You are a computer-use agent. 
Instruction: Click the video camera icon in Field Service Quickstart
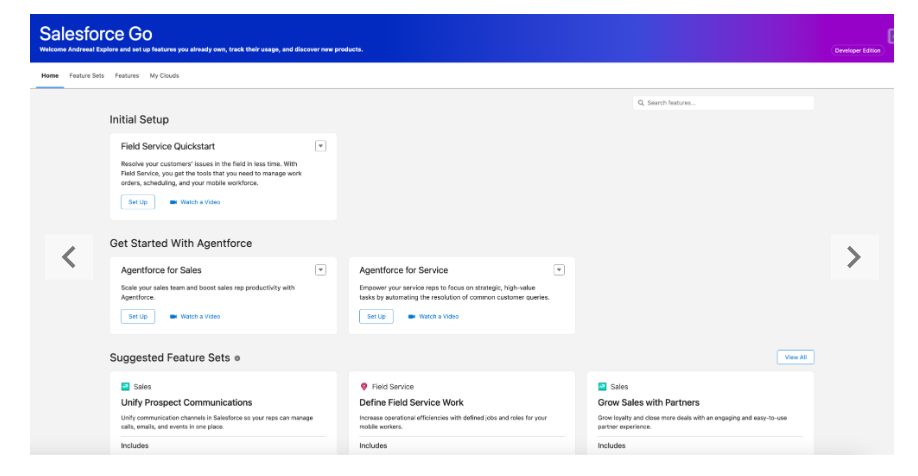(173, 202)
